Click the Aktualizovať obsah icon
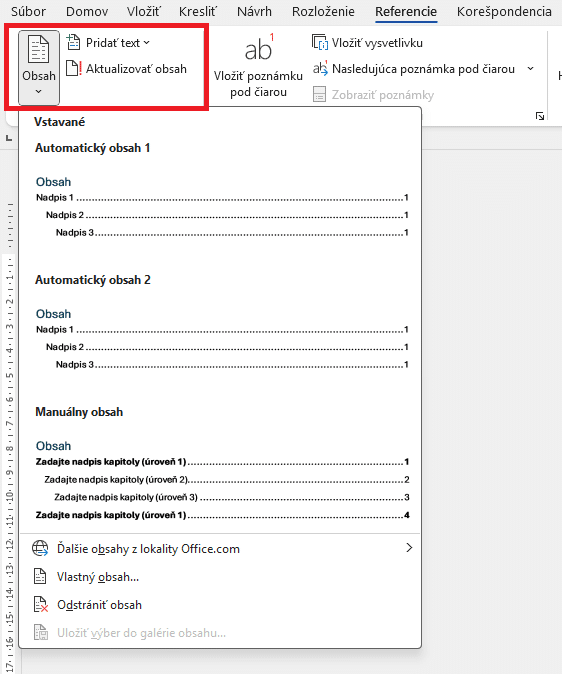The width and height of the screenshot is (562, 674). coord(74,68)
